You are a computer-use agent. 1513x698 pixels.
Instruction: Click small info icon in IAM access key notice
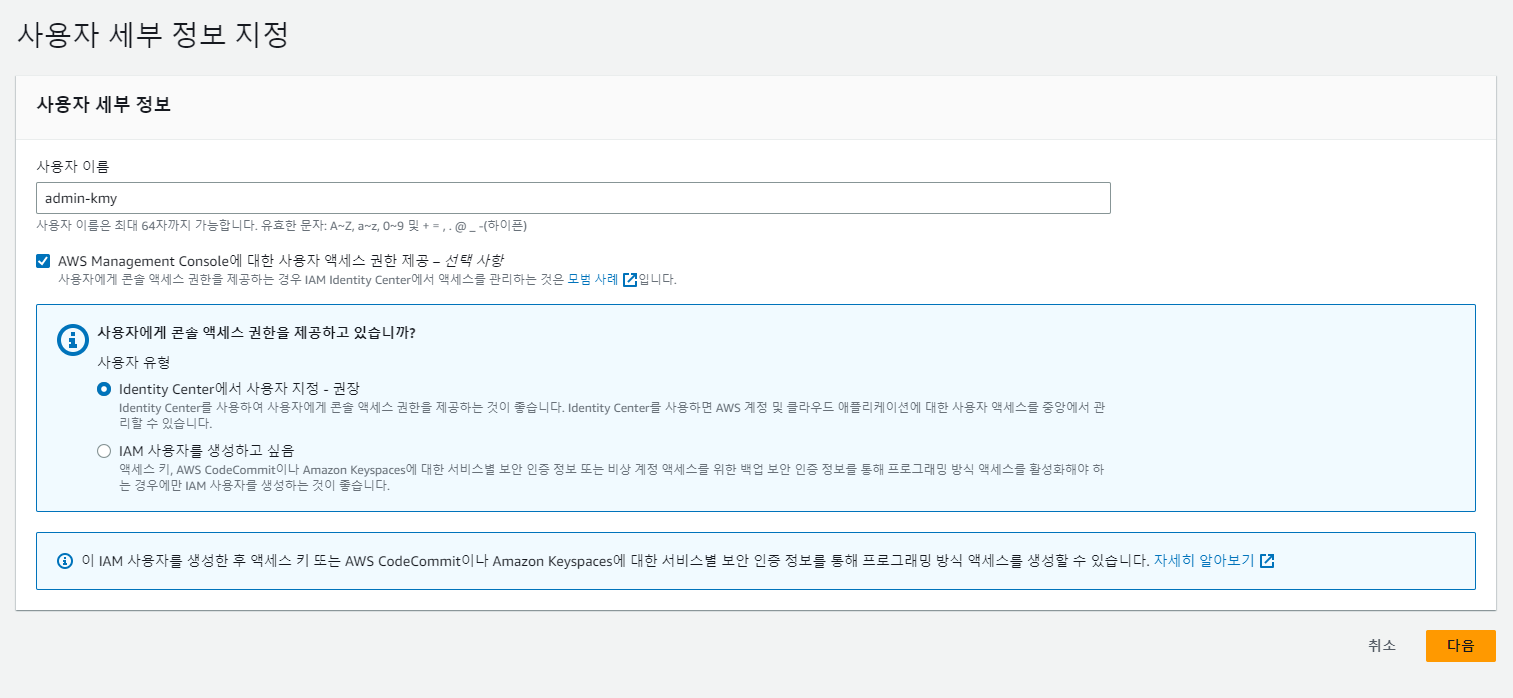tap(65, 560)
